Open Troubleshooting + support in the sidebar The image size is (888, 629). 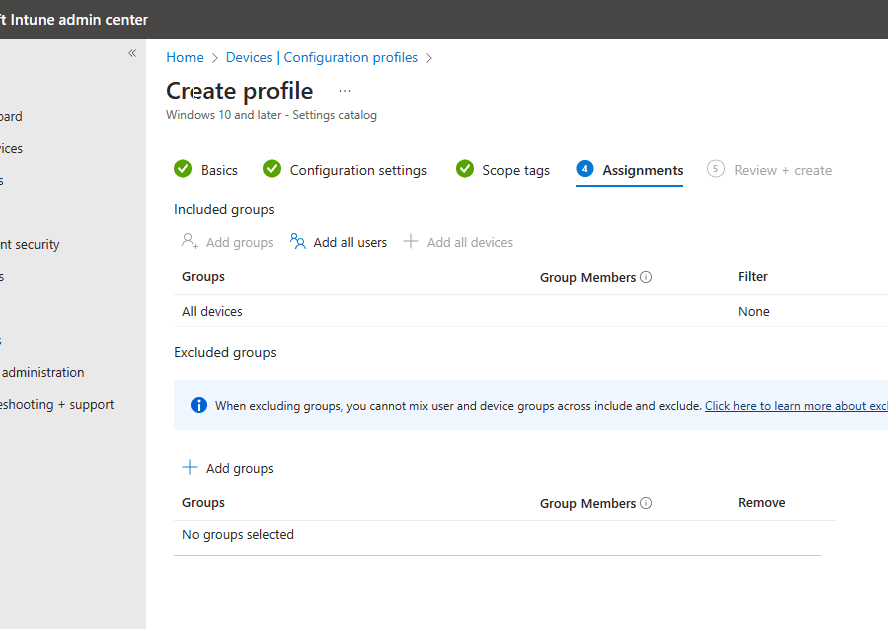tap(57, 404)
